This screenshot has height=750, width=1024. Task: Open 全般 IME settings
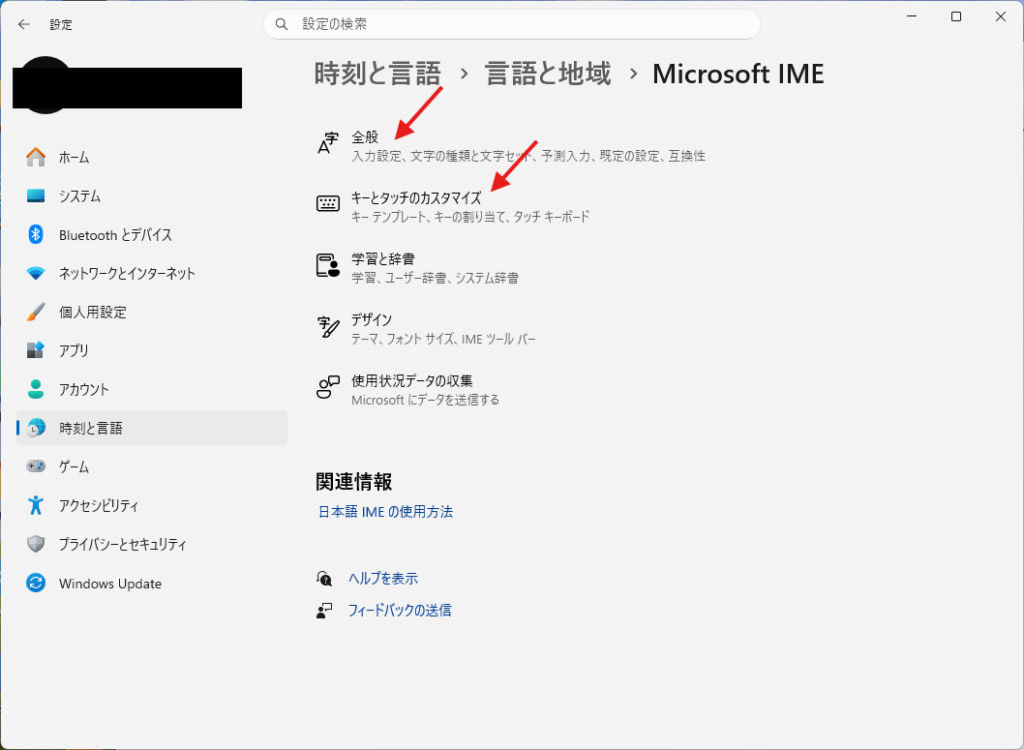(511, 146)
